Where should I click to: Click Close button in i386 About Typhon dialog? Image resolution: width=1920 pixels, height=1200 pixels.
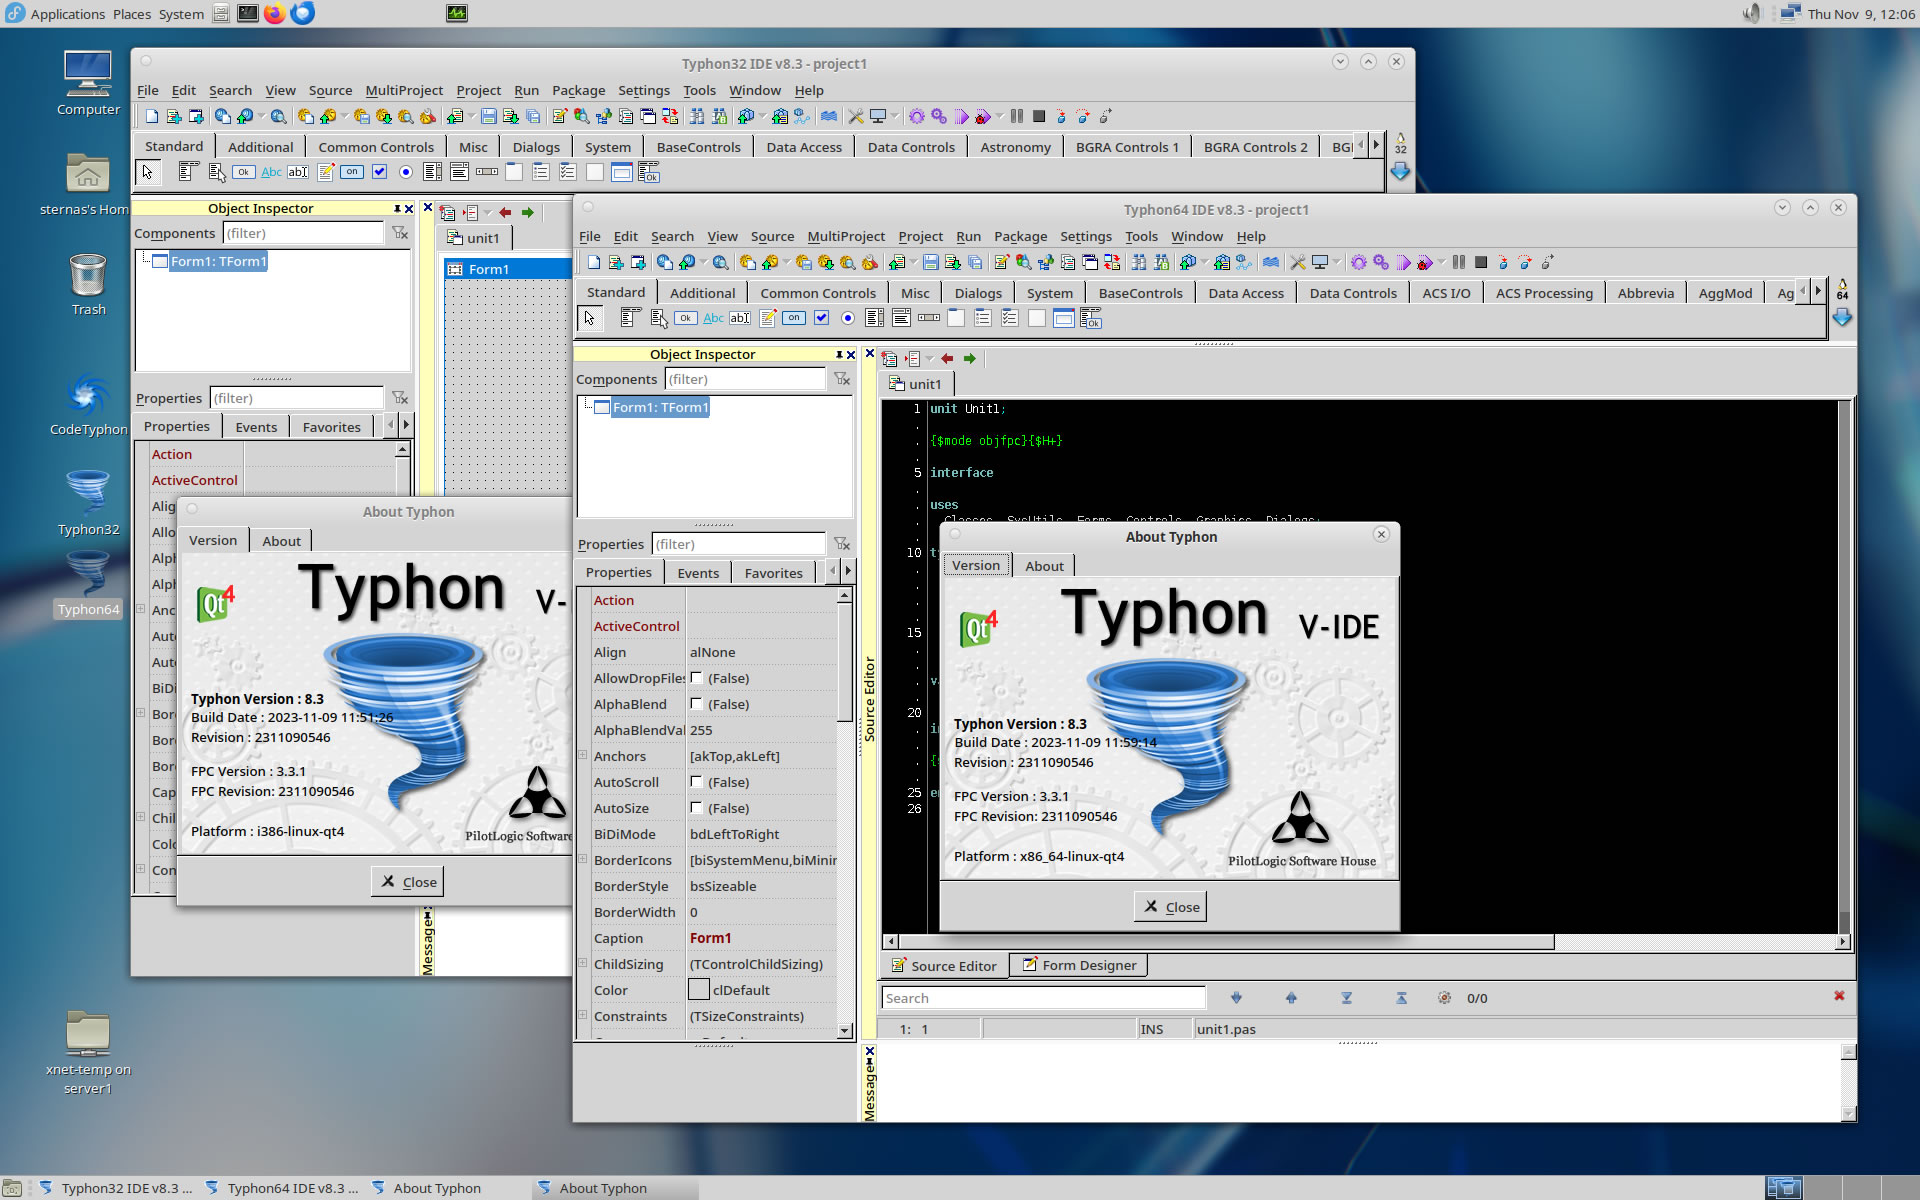(407, 881)
